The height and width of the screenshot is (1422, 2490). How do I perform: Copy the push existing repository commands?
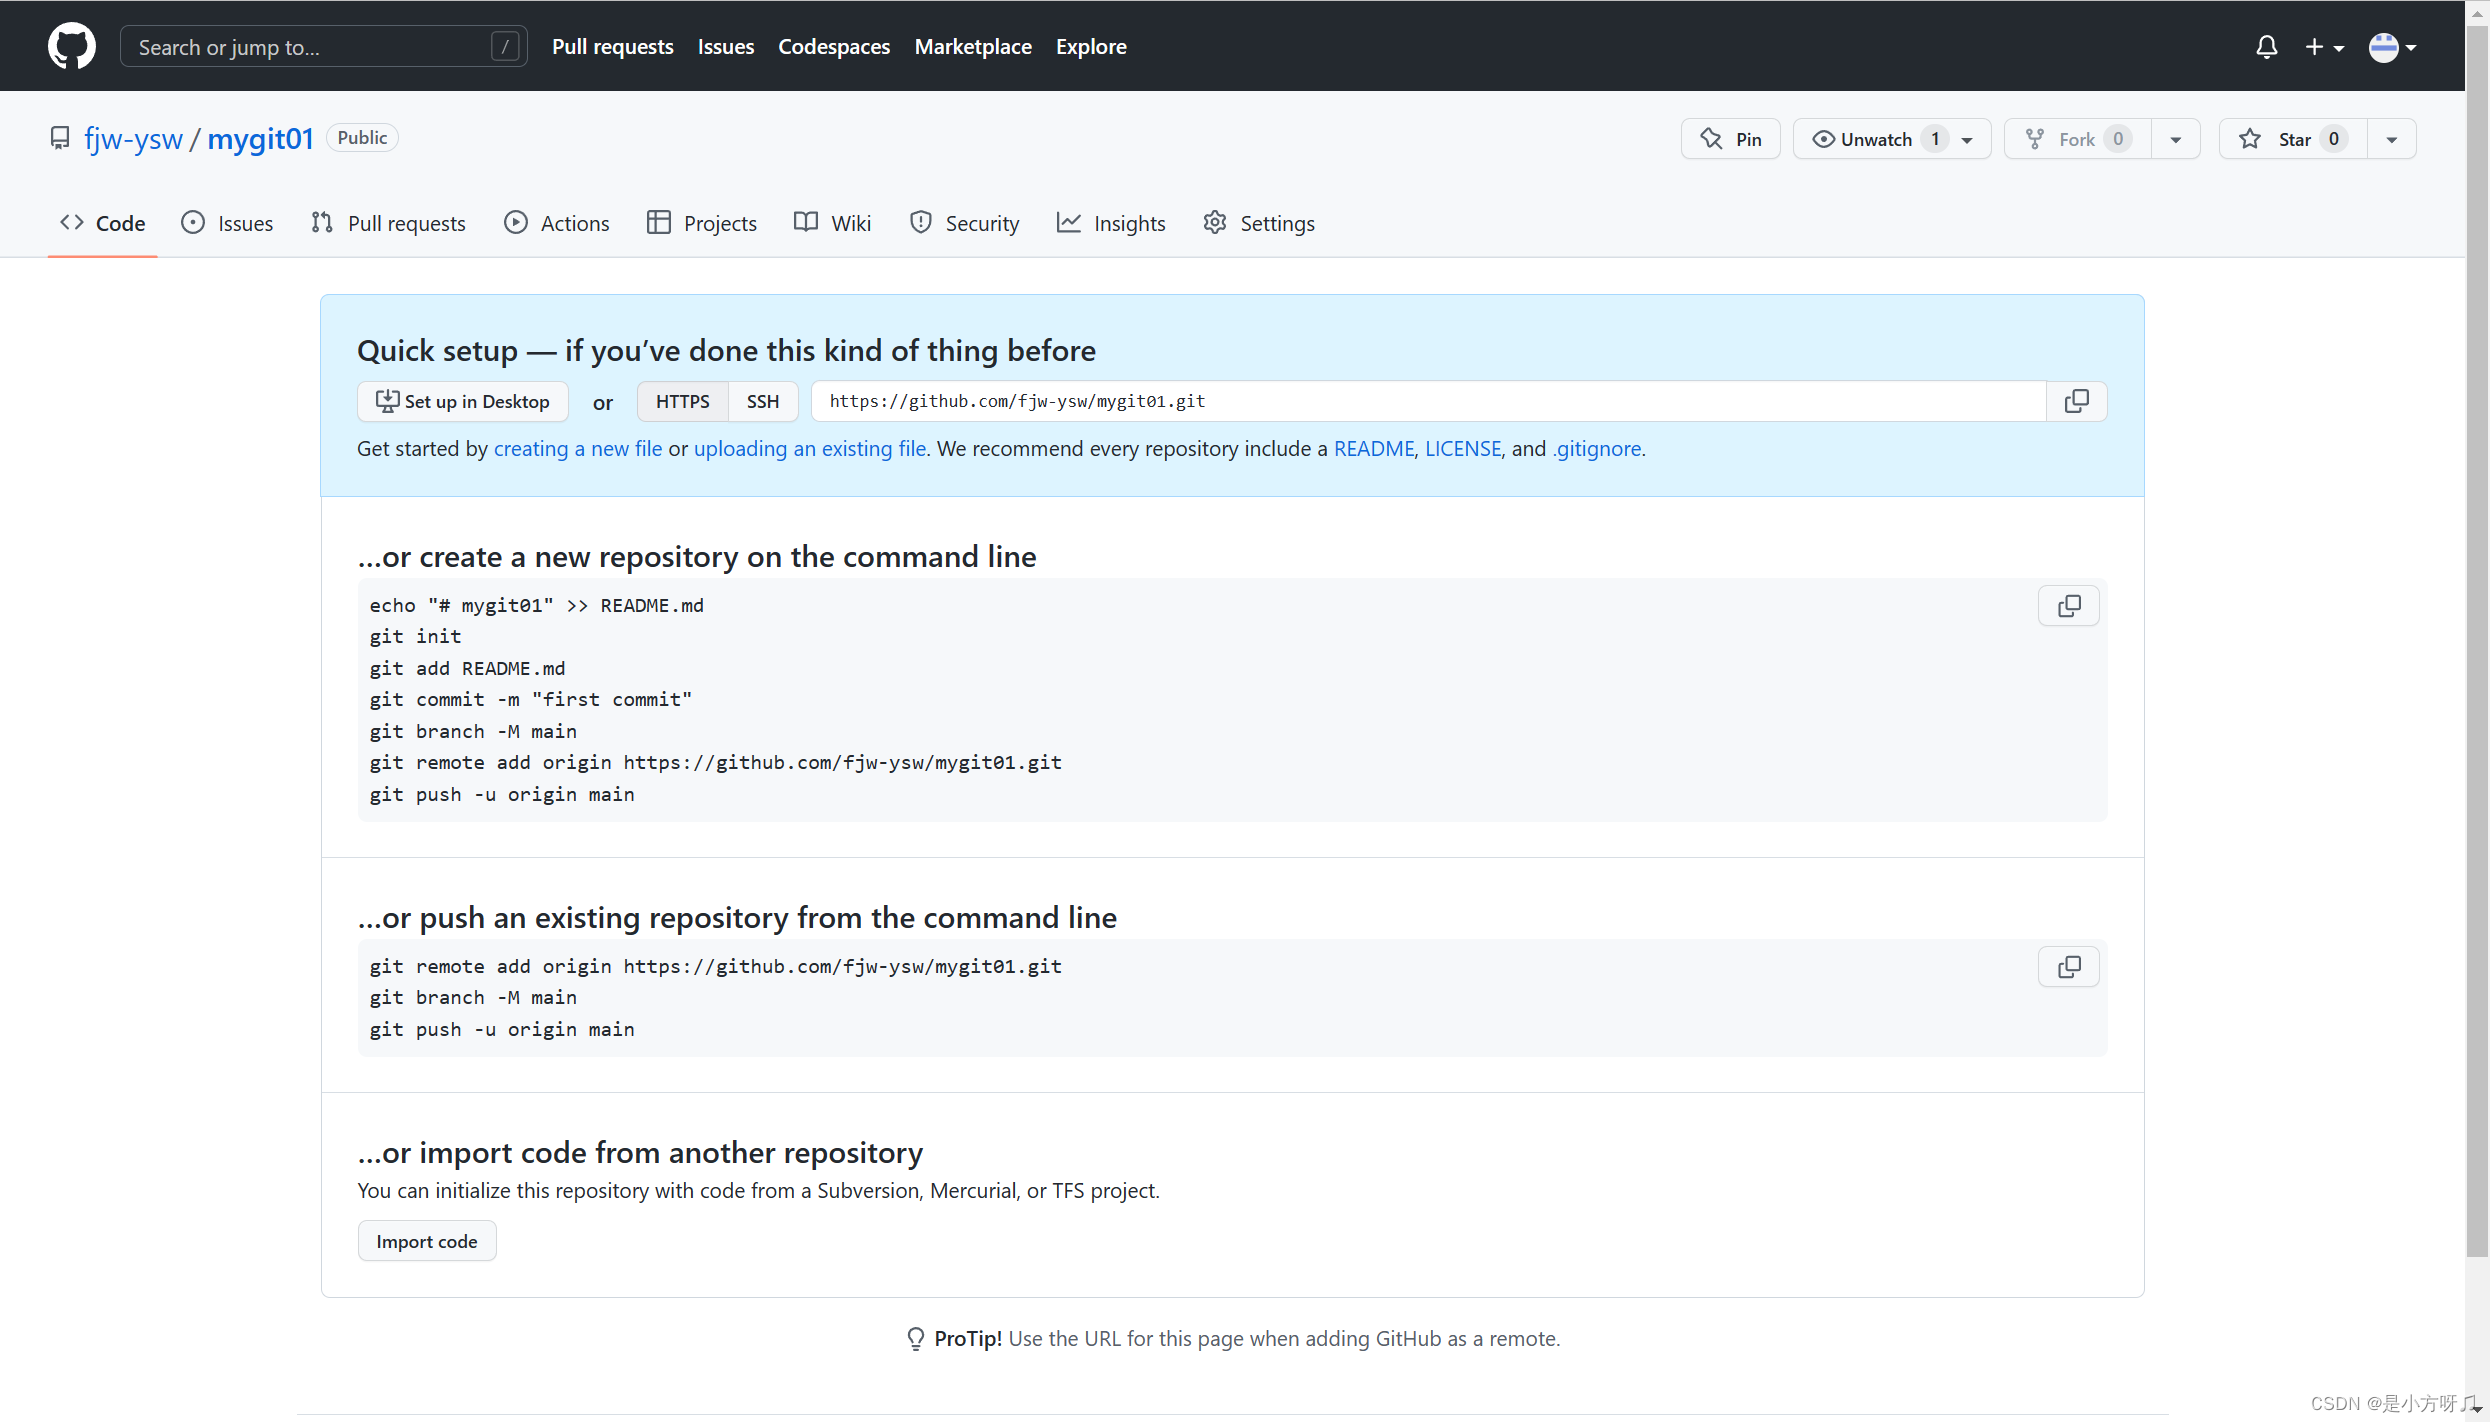pyautogui.click(x=2069, y=967)
